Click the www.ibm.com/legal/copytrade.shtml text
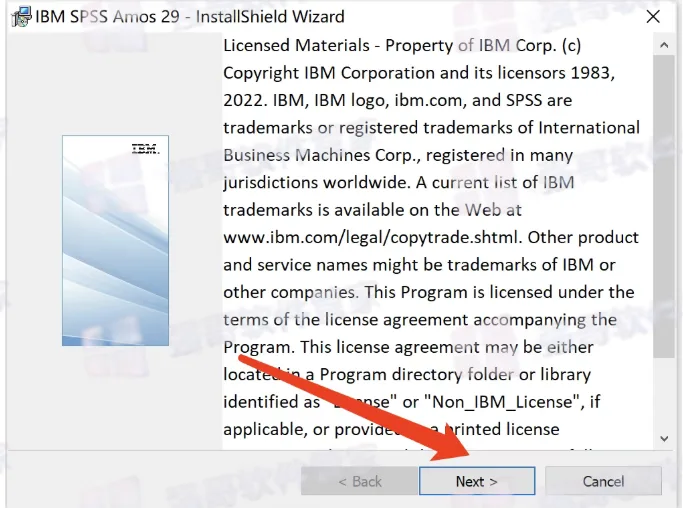Viewport: 683px width, 508px height. click(x=372, y=237)
